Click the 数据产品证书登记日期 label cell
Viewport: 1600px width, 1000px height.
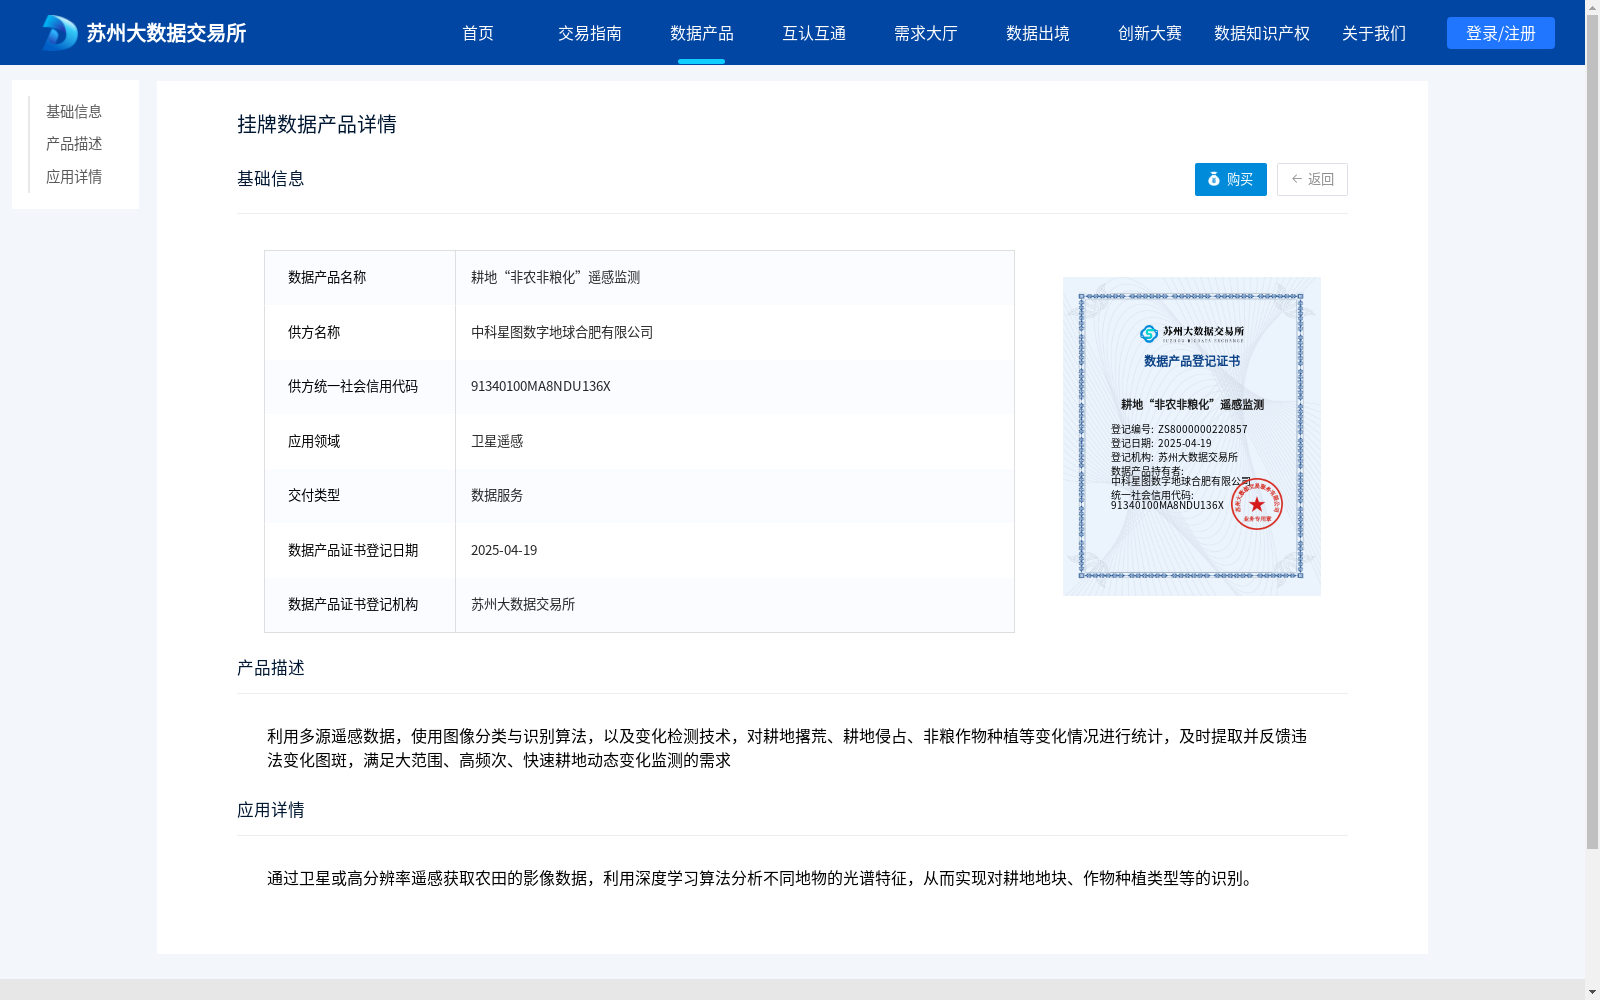(360, 550)
